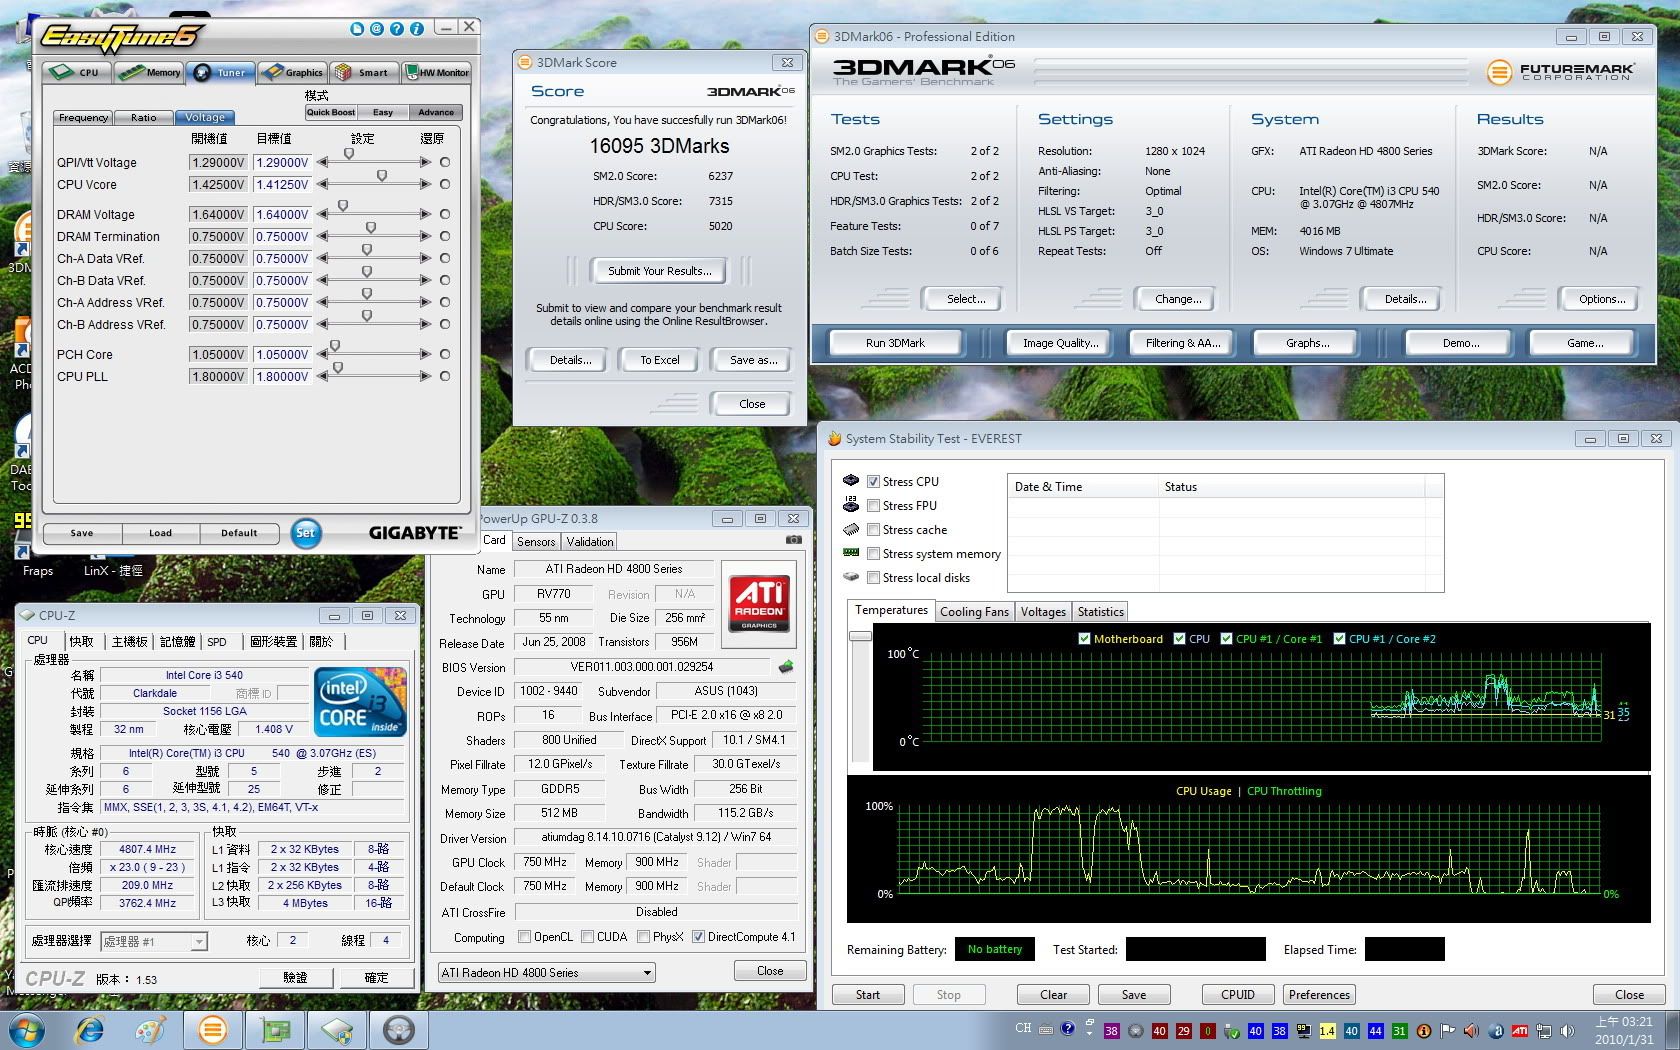Click GPU-Z camera screenshot icon

794,540
